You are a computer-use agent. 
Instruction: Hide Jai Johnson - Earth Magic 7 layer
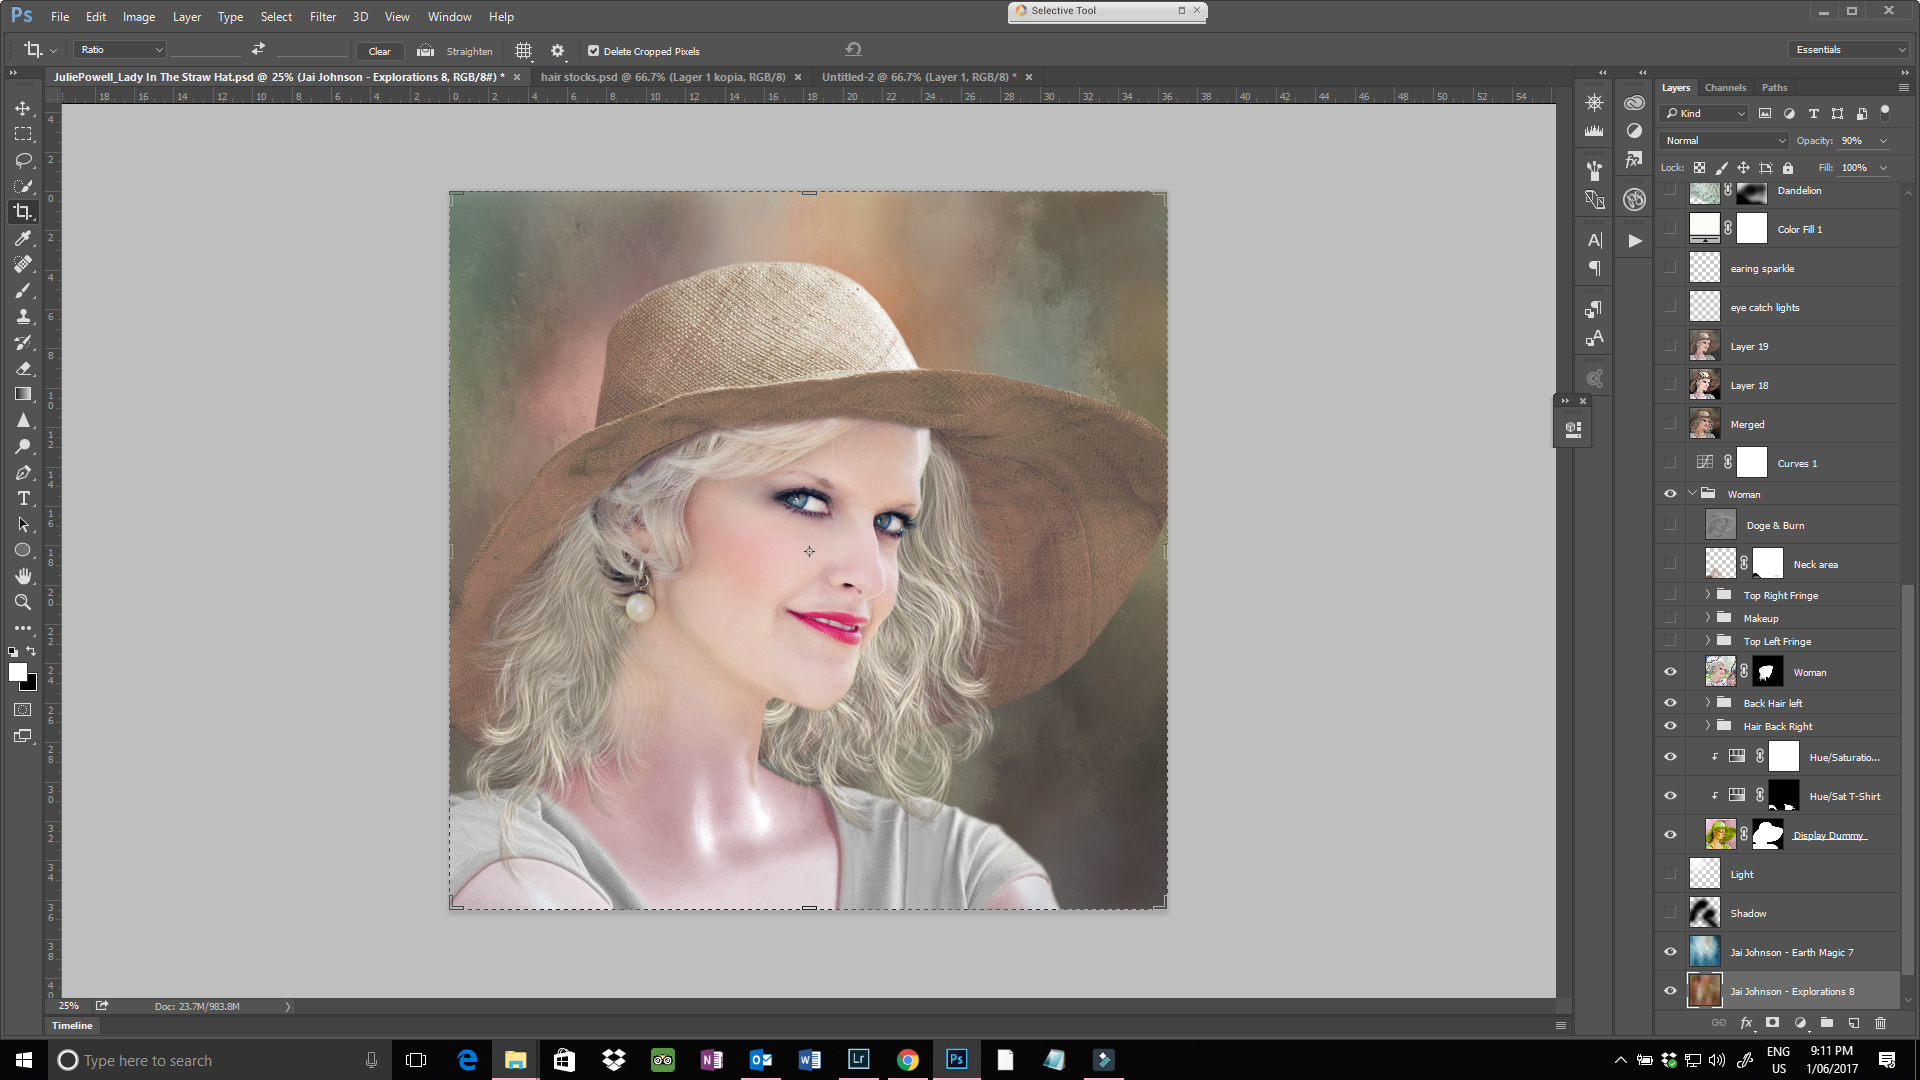1670,952
